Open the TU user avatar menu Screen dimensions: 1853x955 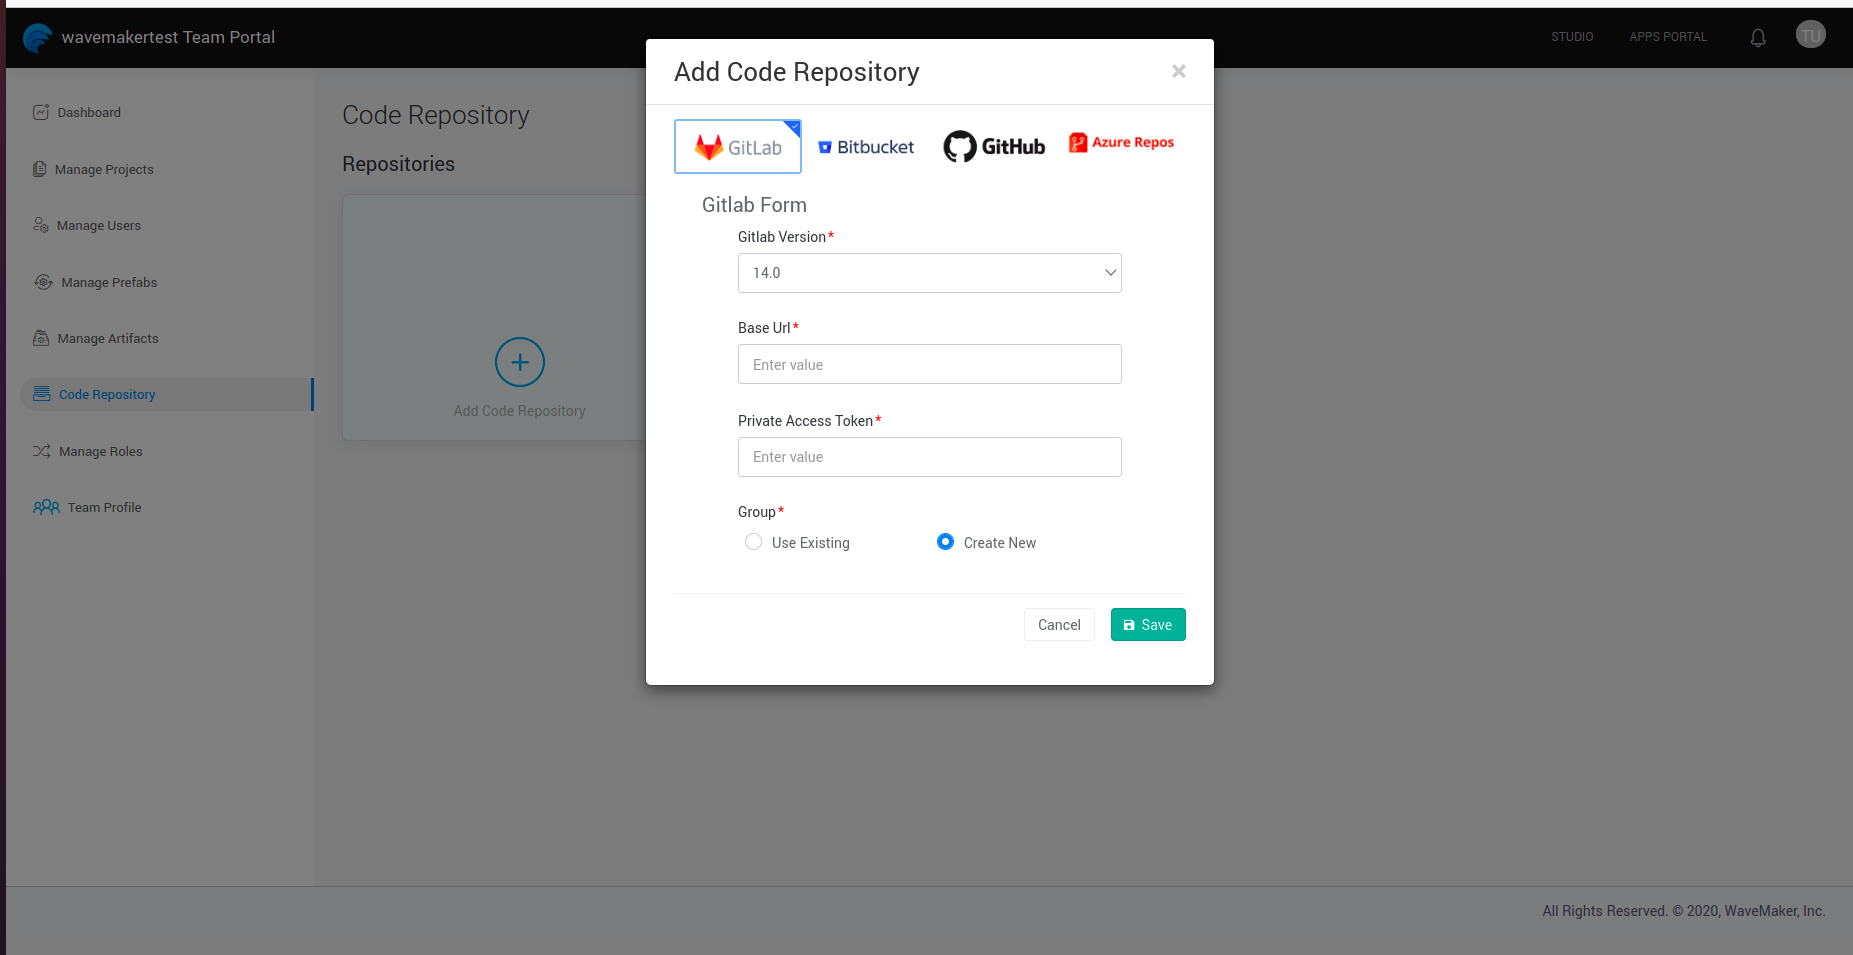[x=1810, y=36]
